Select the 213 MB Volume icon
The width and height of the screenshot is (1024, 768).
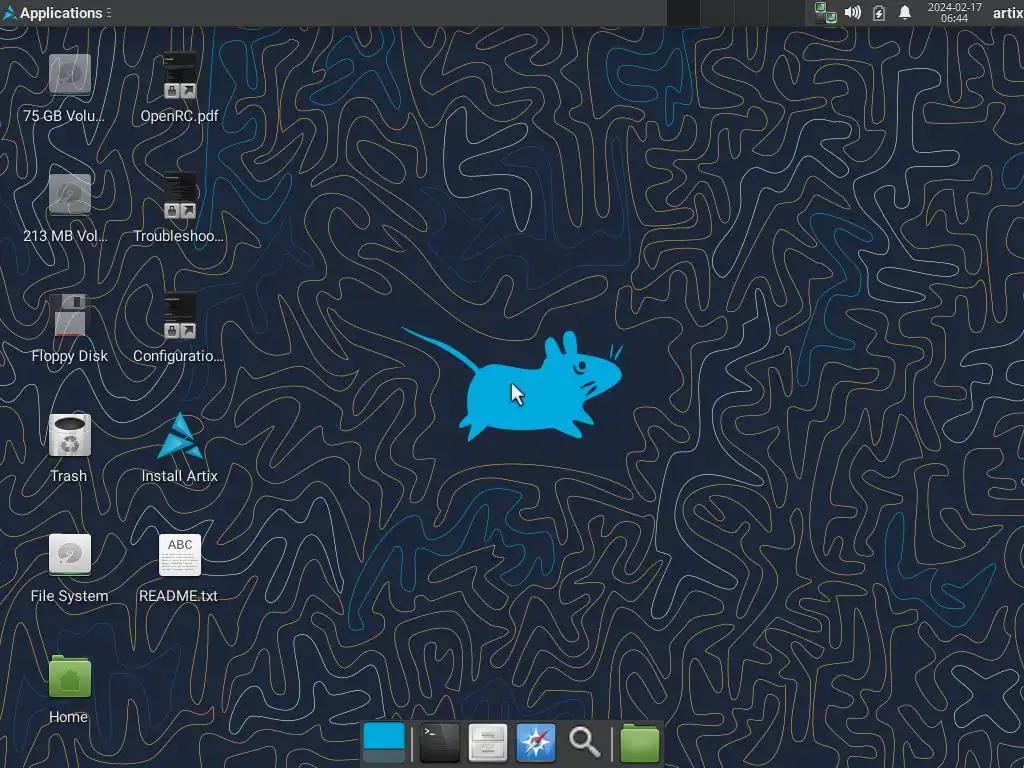click(x=69, y=194)
